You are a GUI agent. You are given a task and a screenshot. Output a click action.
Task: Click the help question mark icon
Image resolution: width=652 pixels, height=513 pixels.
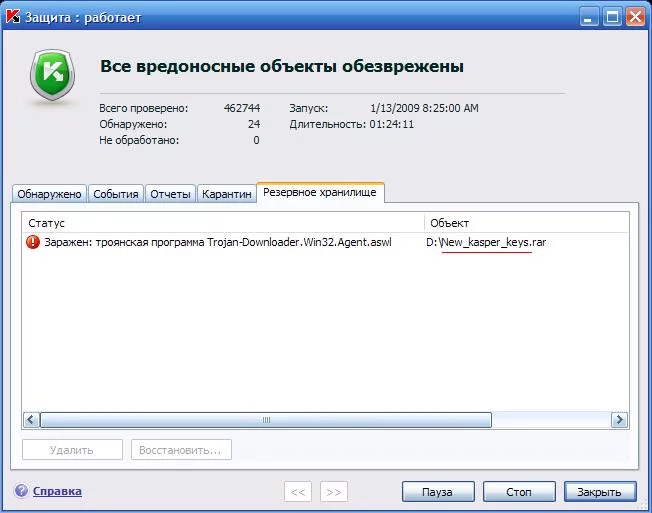tap(21, 491)
